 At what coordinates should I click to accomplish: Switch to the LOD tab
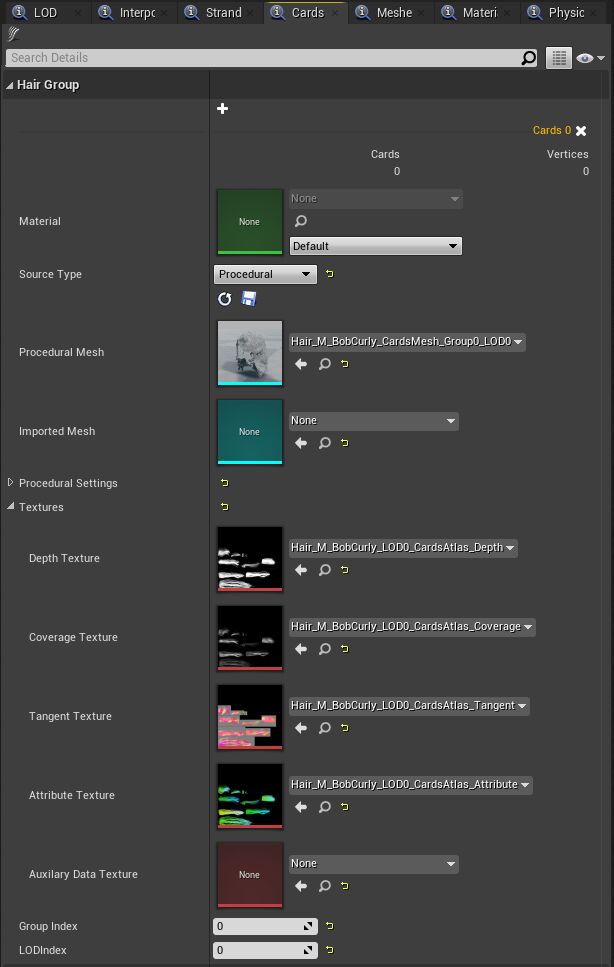coord(45,12)
